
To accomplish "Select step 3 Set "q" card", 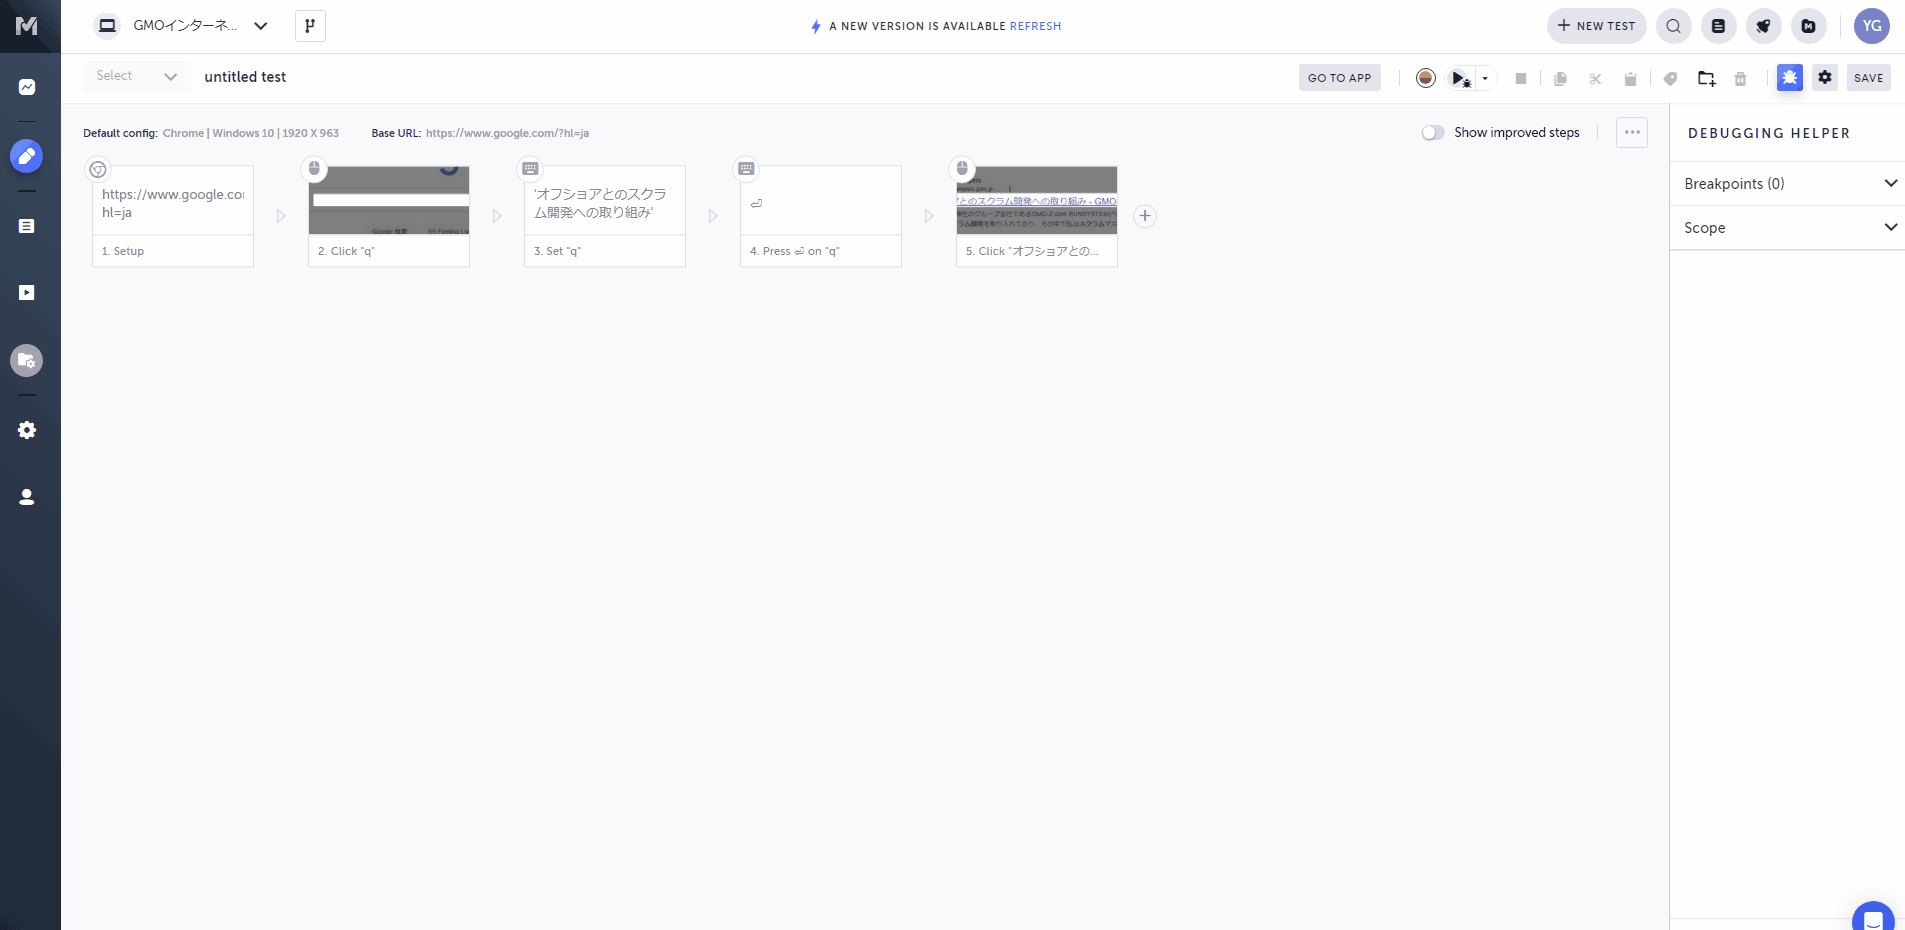I will tap(605, 216).
